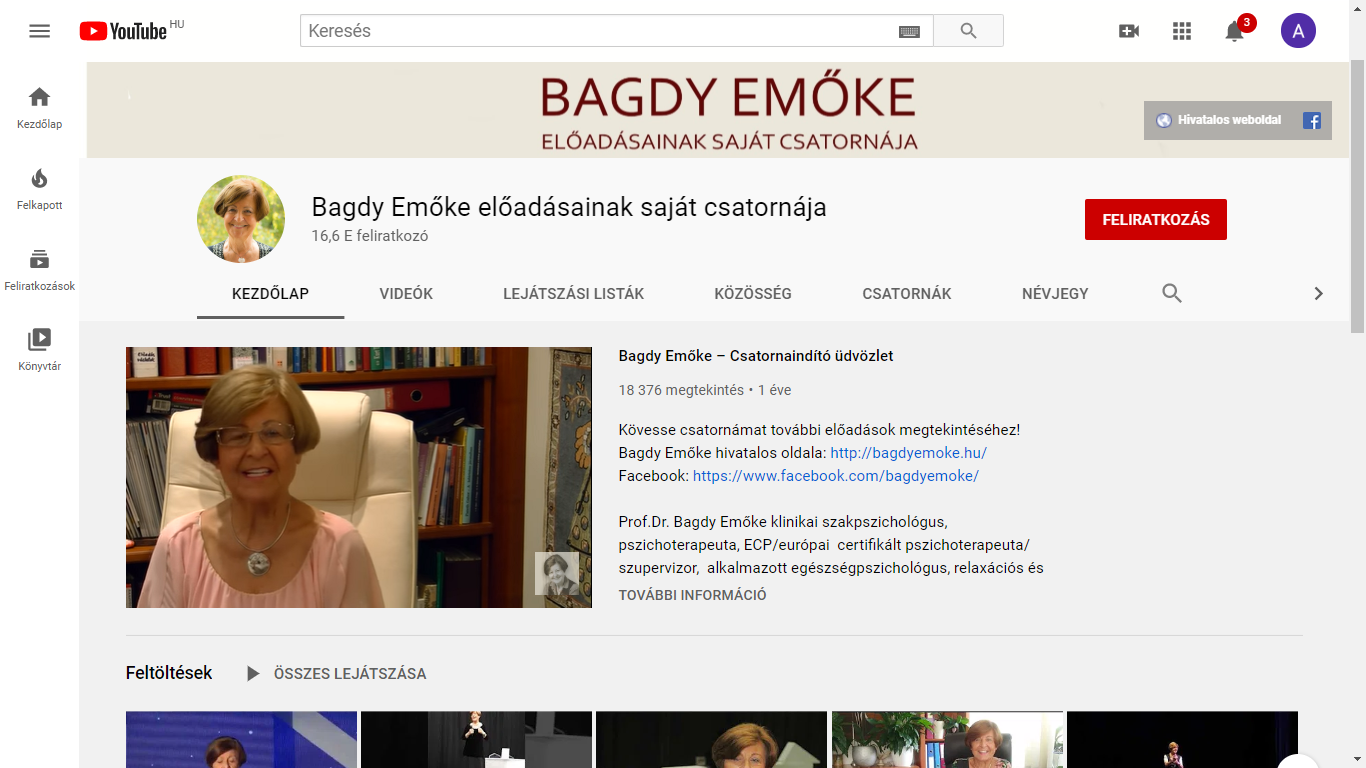Open the video title Csatornaindító üdvözlet
This screenshot has width=1366, height=768.
tap(756, 356)
